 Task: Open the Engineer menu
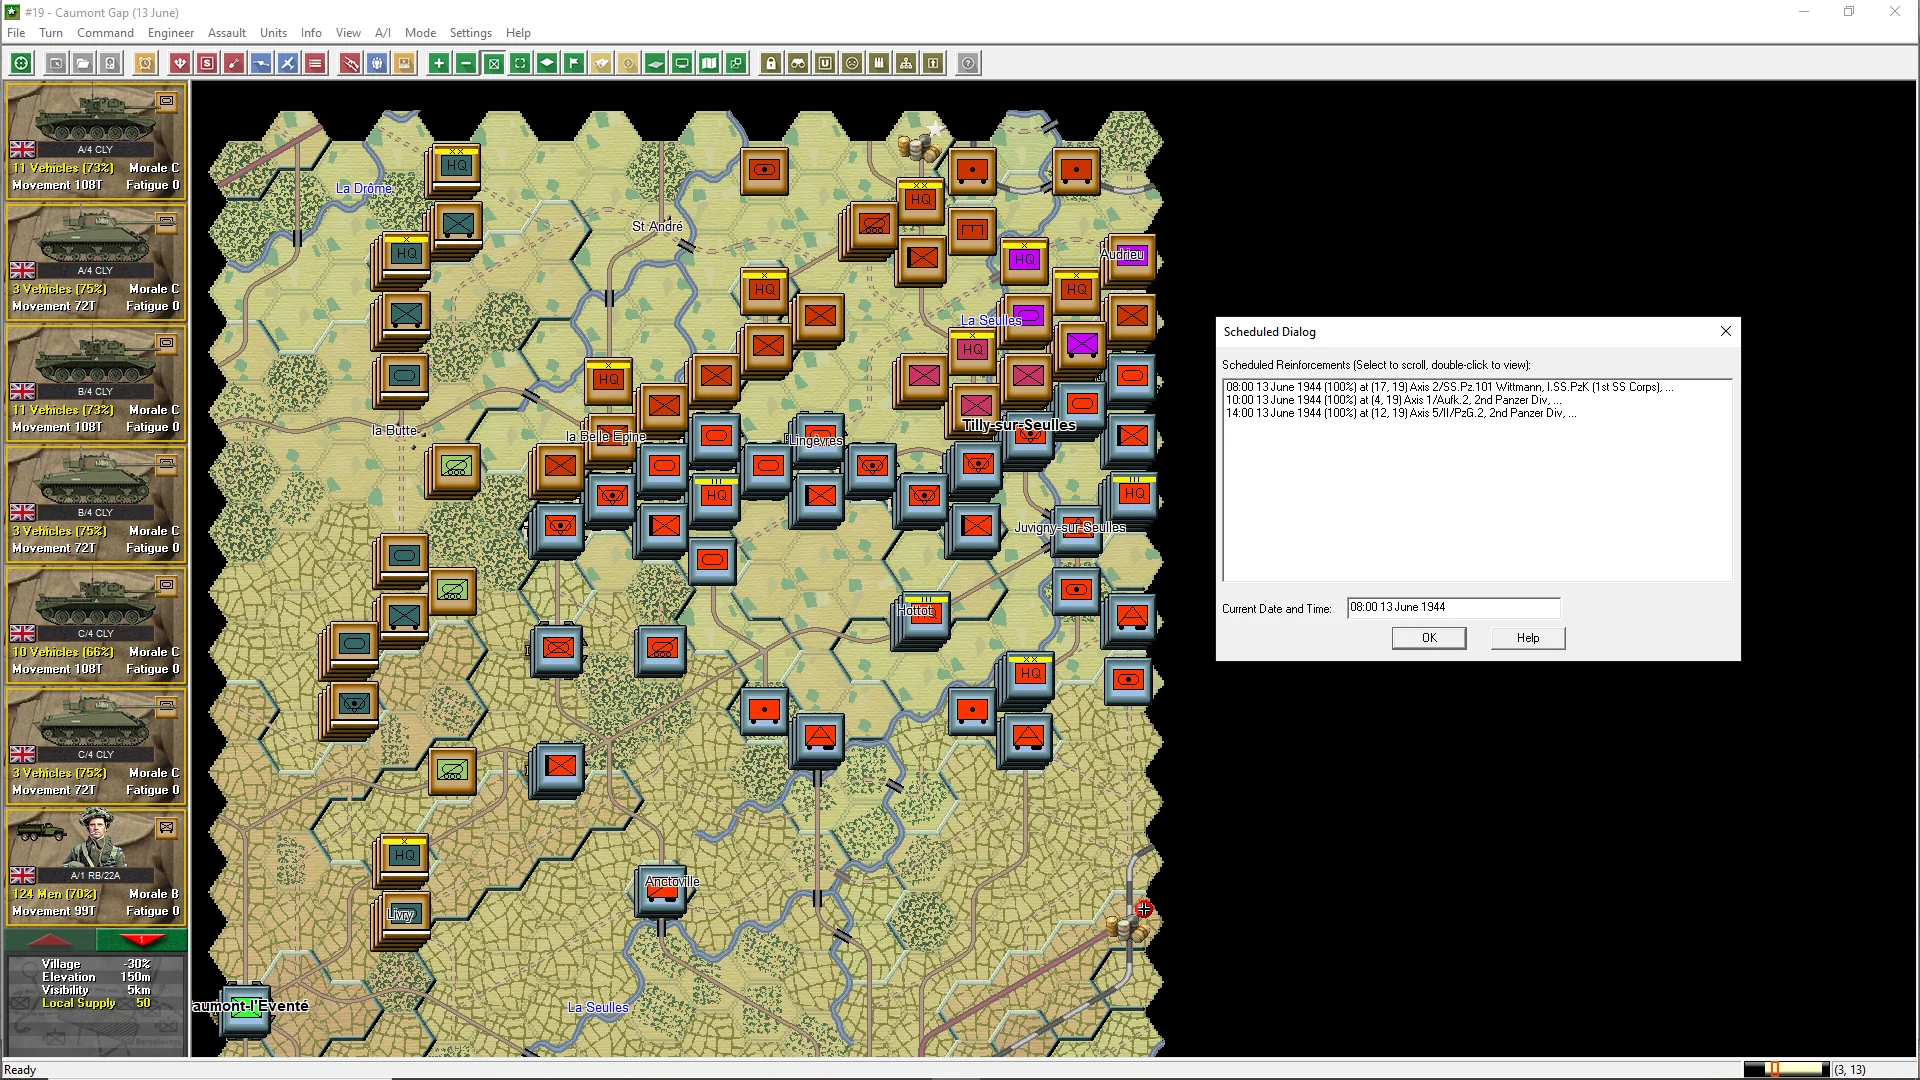point(171,32)
